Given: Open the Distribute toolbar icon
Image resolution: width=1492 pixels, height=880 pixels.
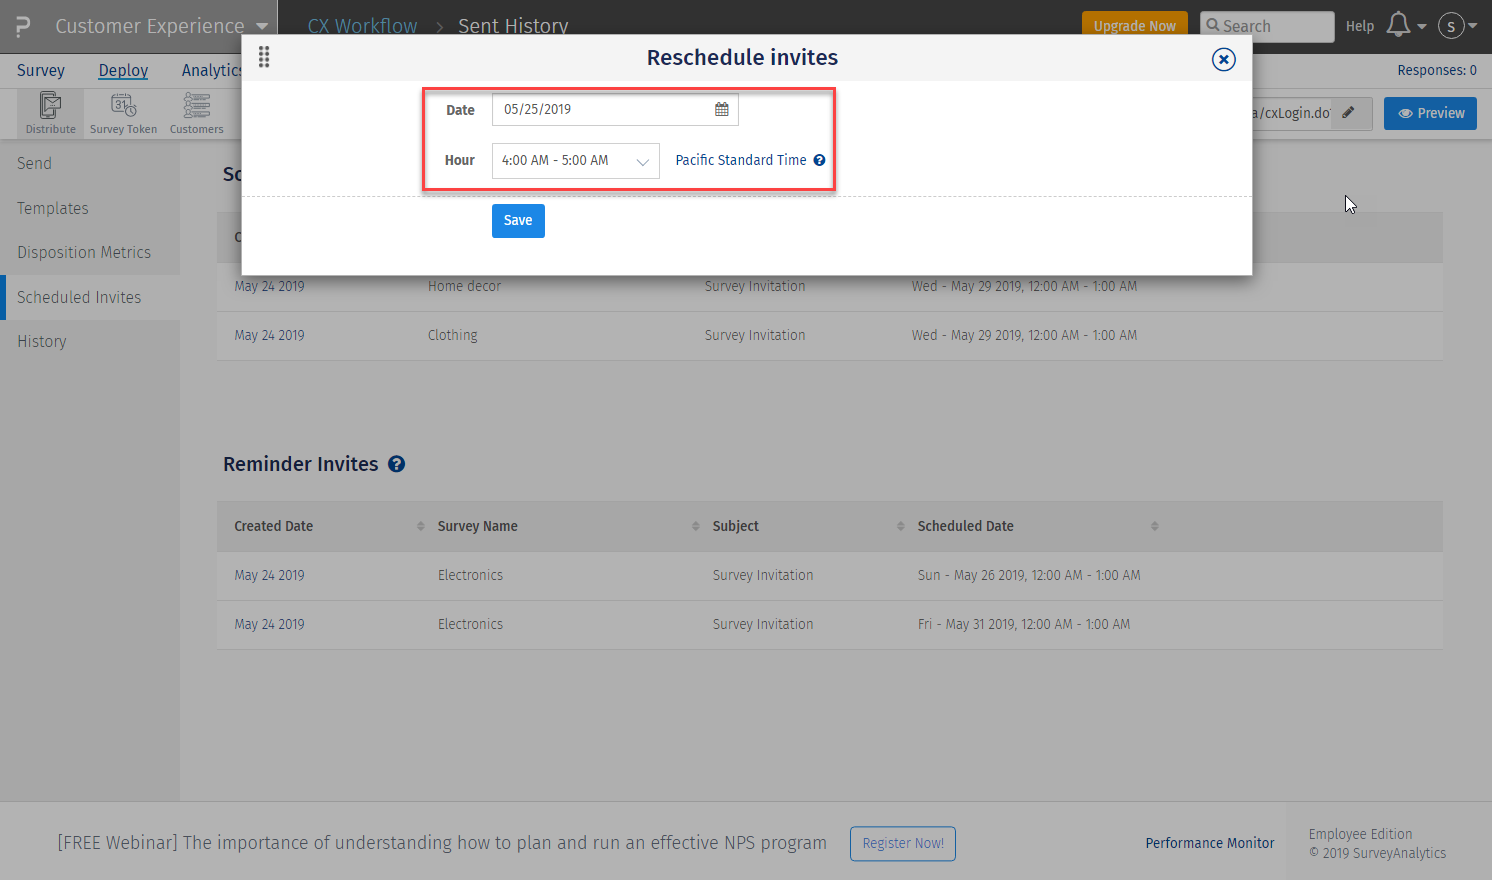Looking at the screenshot, I should pyautogui.click(x=50, y=113).
